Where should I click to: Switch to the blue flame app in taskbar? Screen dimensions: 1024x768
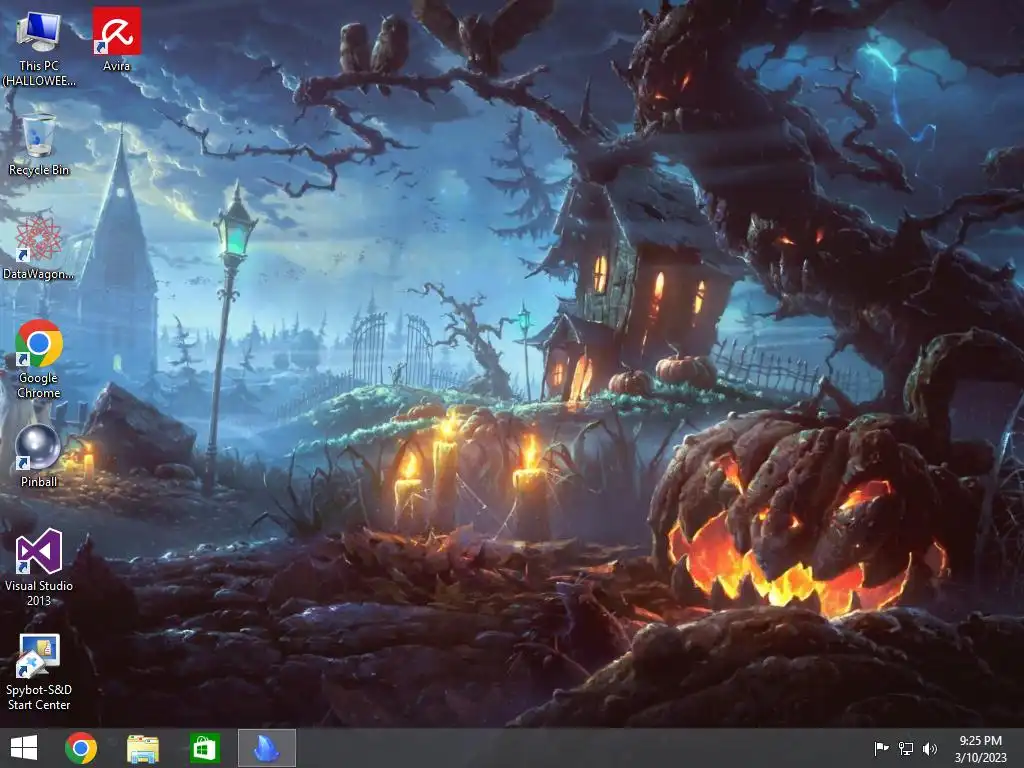(266, 748)
